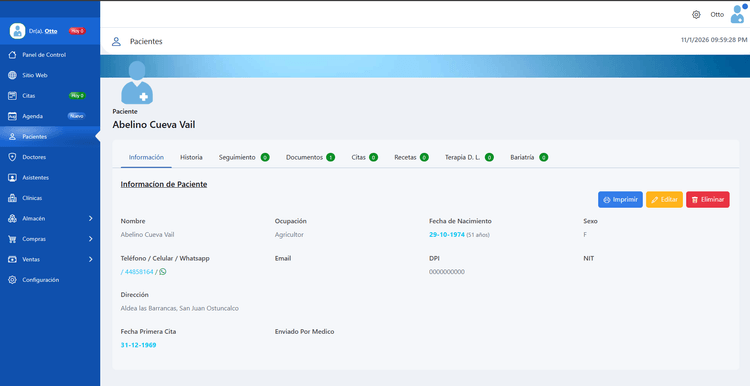Viewport: 750px width, 386px height.
Task: Click the Editar button
Action: 664,199
